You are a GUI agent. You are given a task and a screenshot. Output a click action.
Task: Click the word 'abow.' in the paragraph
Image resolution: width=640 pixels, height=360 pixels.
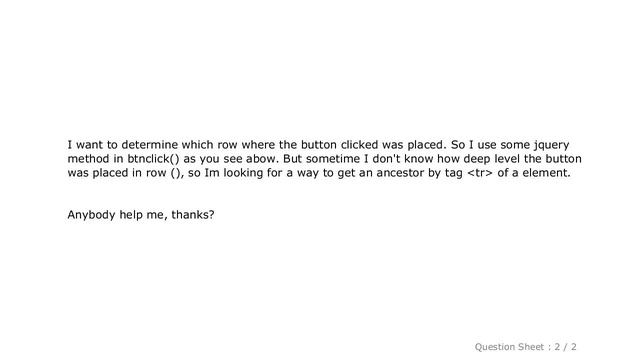click(x=262, y=159)
